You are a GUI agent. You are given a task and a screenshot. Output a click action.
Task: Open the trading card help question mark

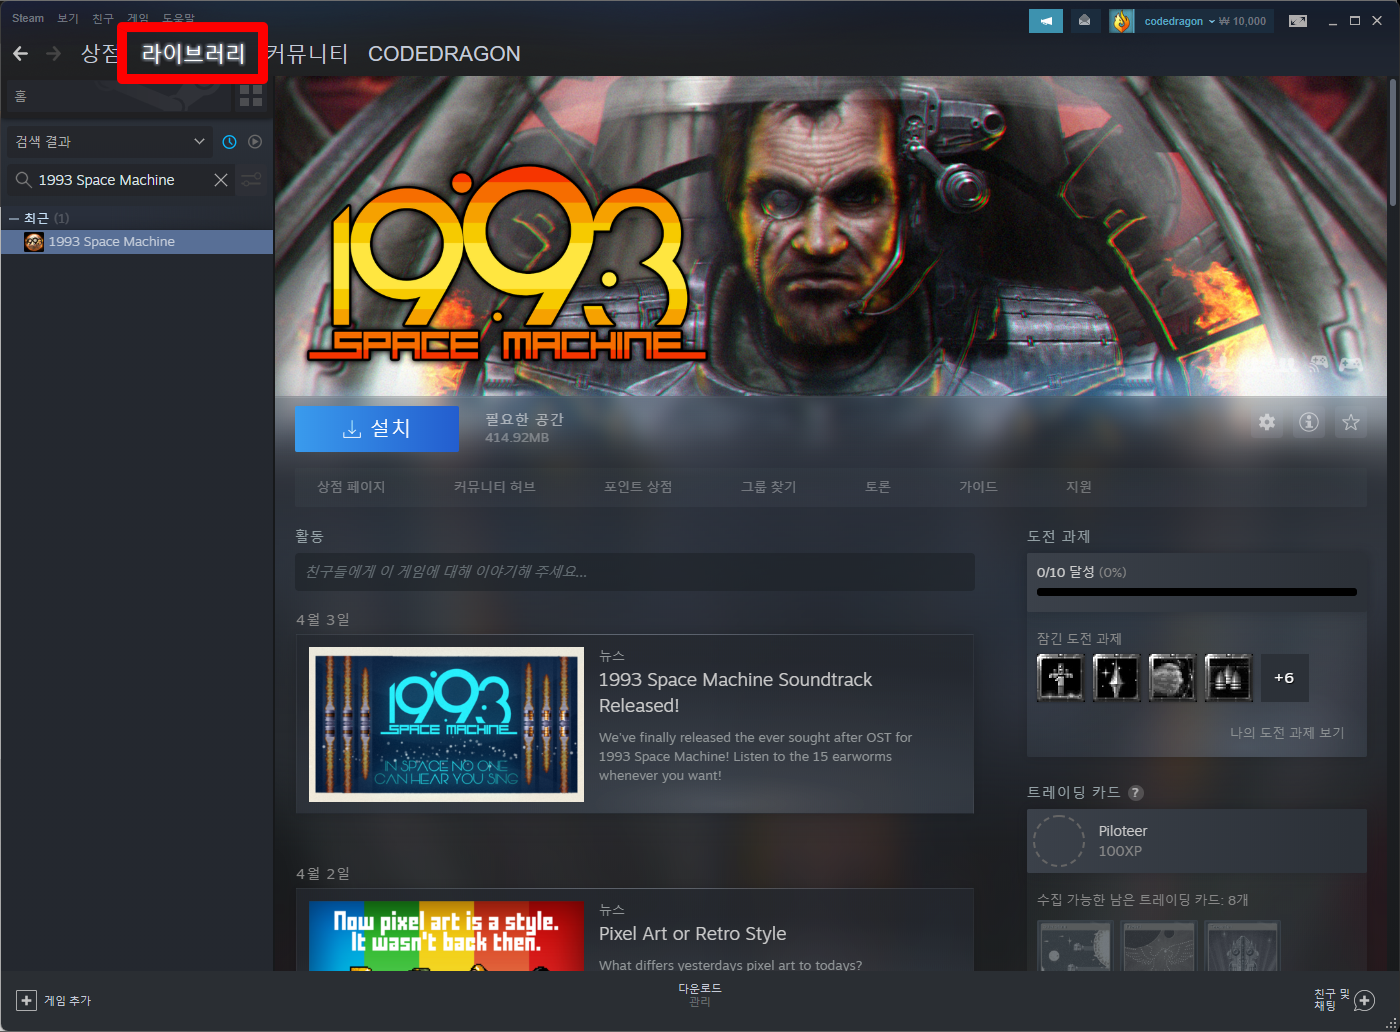tap(1135, 792)
